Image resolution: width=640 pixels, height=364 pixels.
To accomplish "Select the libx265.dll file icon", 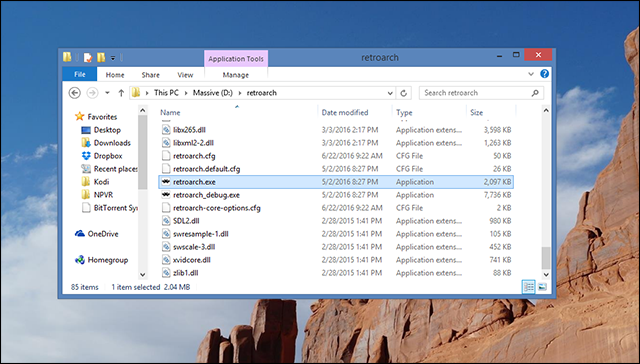I will [x=166, y=130].
